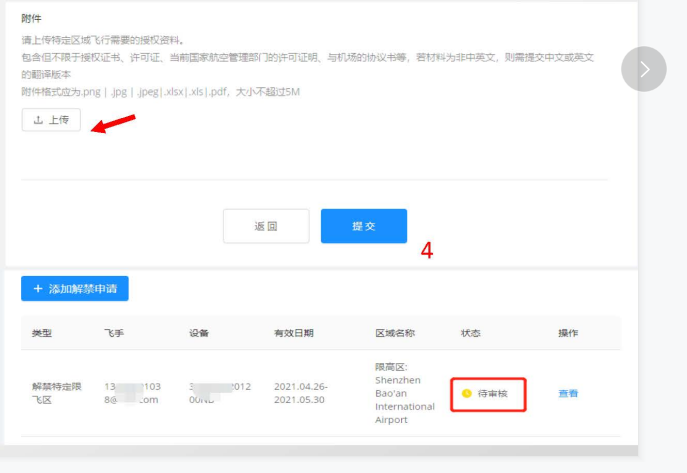Click the 返回 back button

(266, 226)
